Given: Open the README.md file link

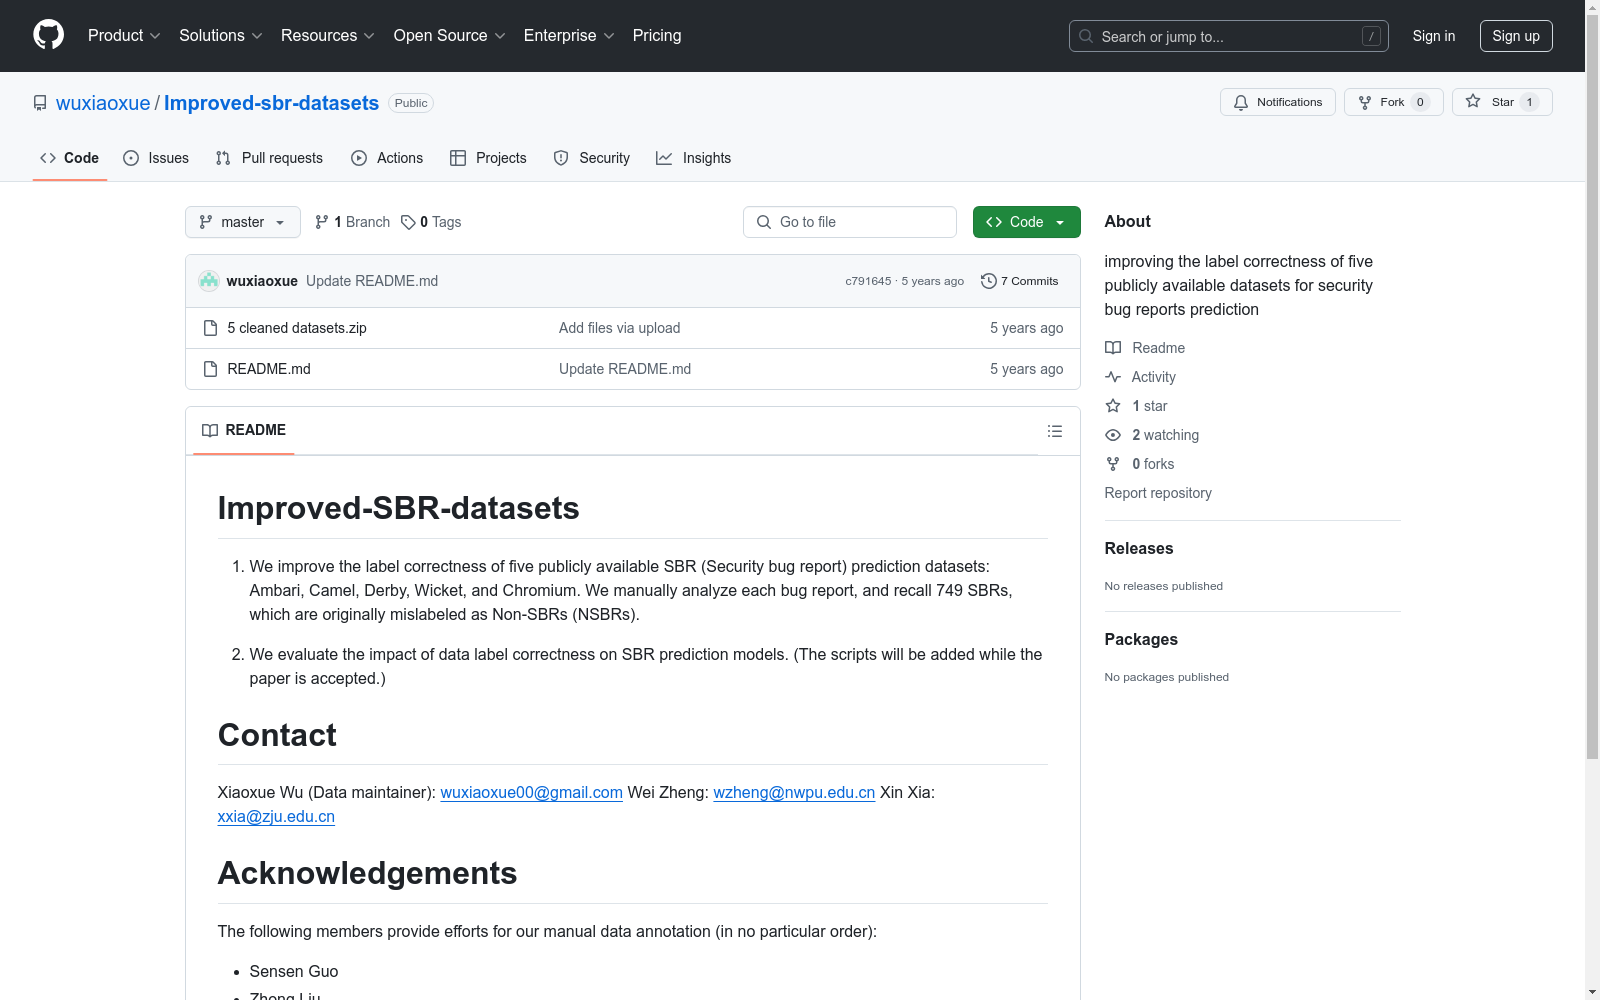Looking at the screenshot, I should click(269, 369).
